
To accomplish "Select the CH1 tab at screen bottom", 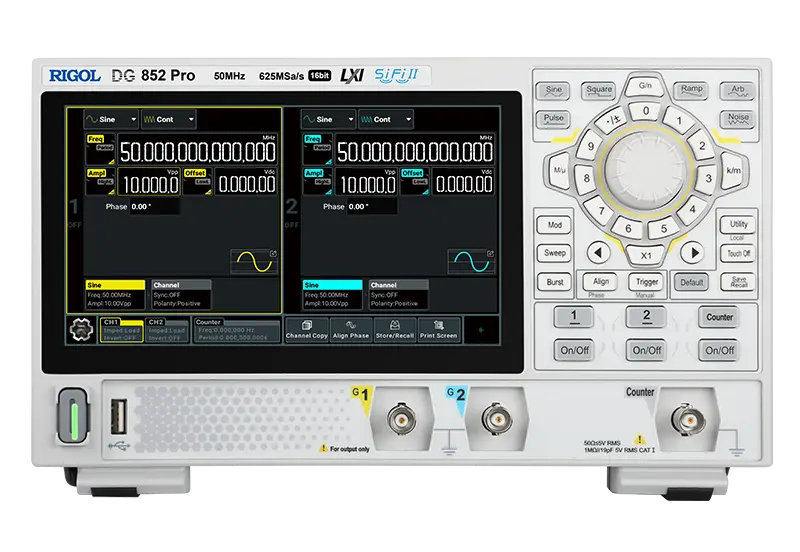I will pyautogui.click(x=121, y=330).
